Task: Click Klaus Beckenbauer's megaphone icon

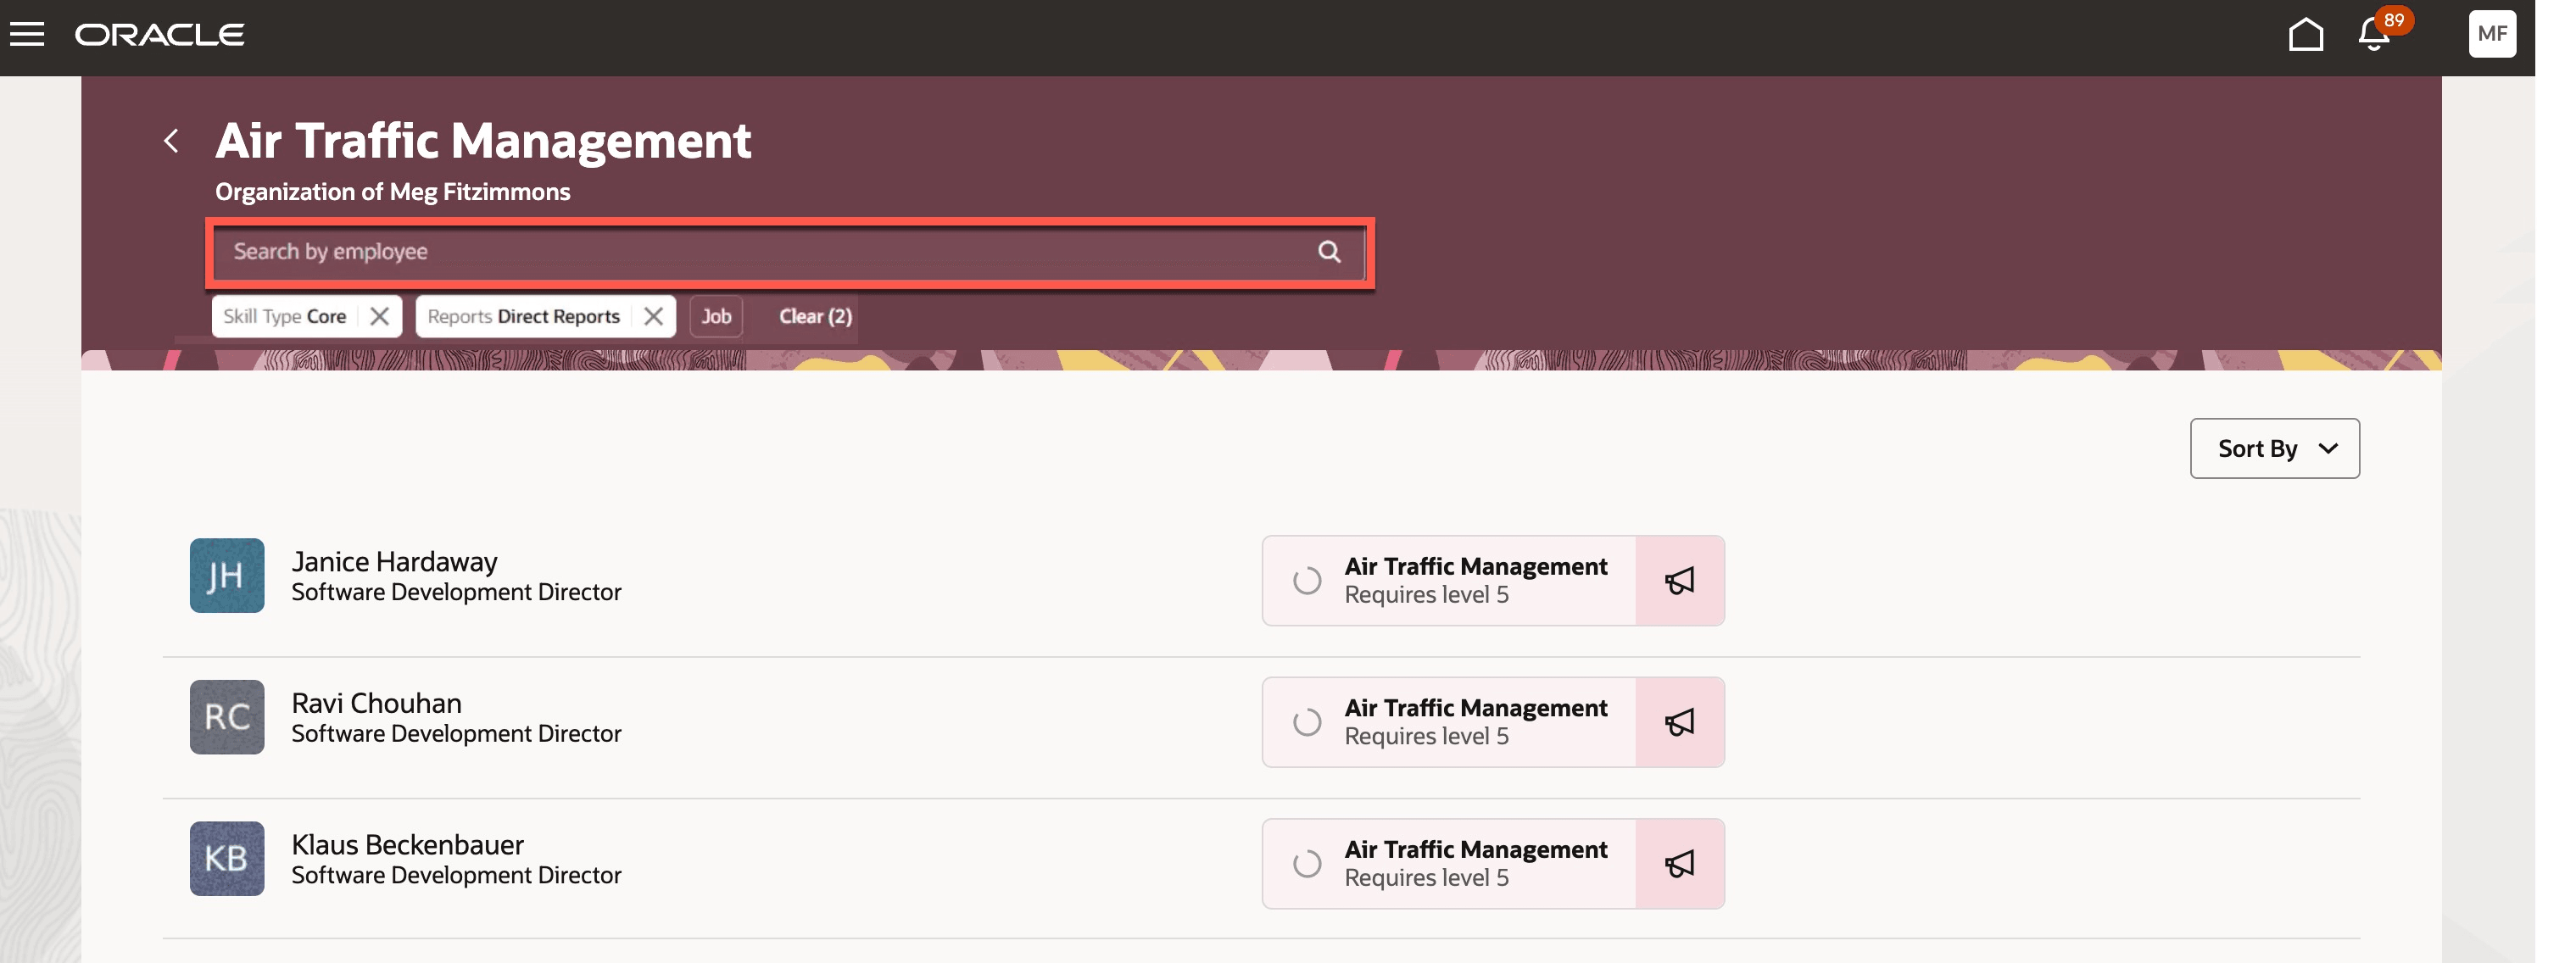Action: coord(1680,863)
